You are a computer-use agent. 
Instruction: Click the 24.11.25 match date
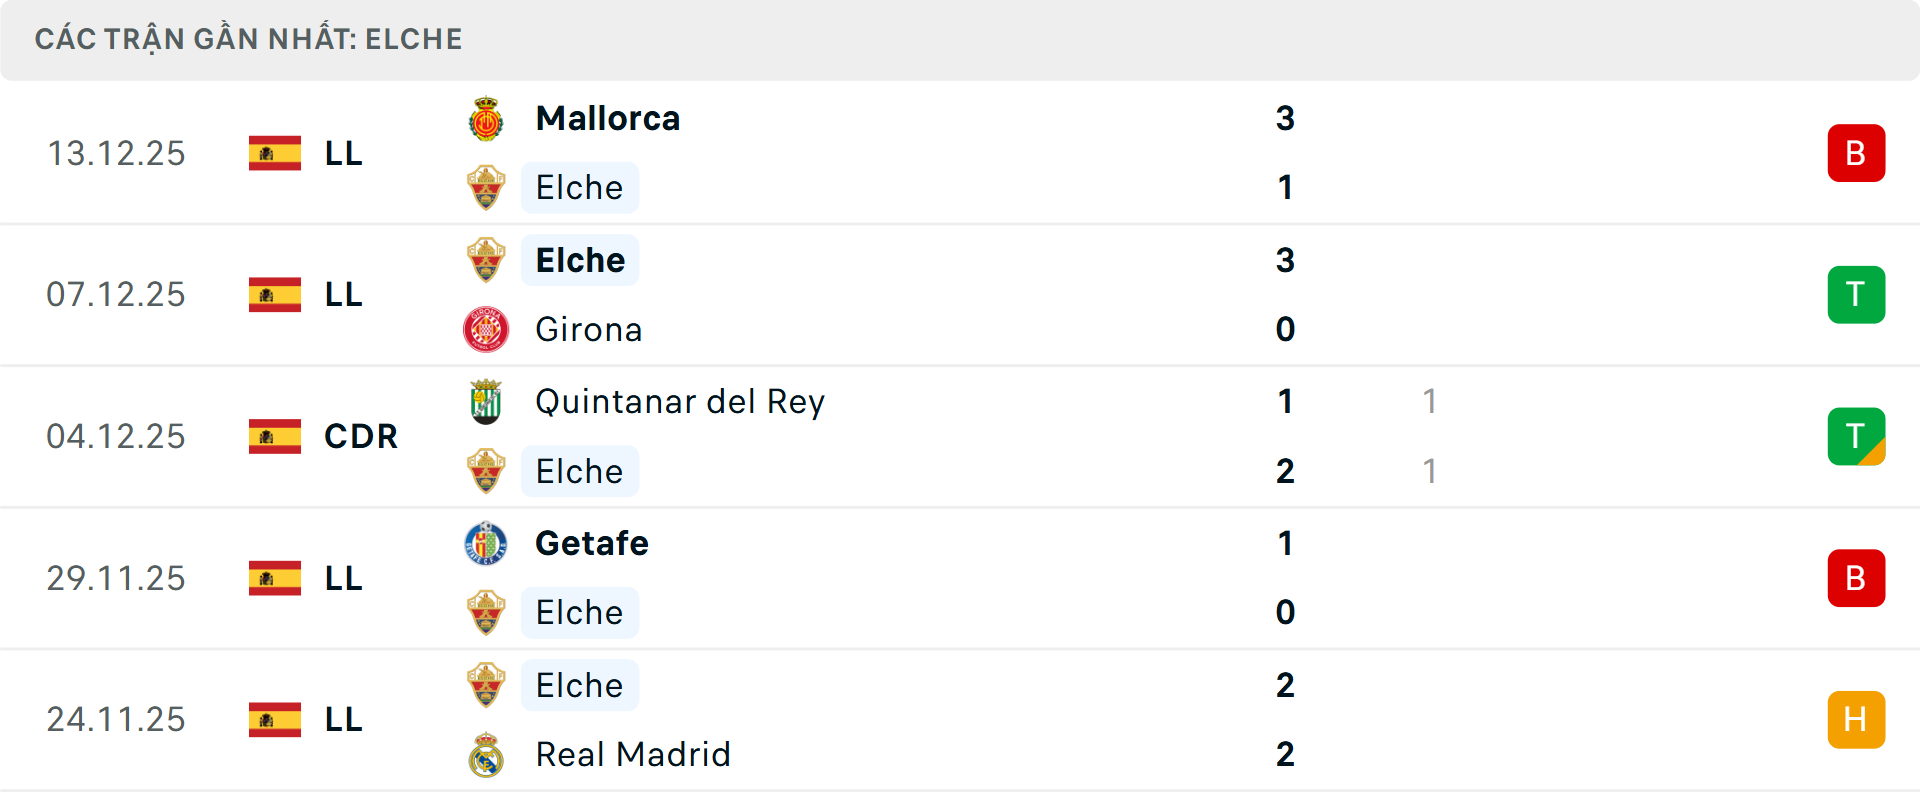pos(116,720)
